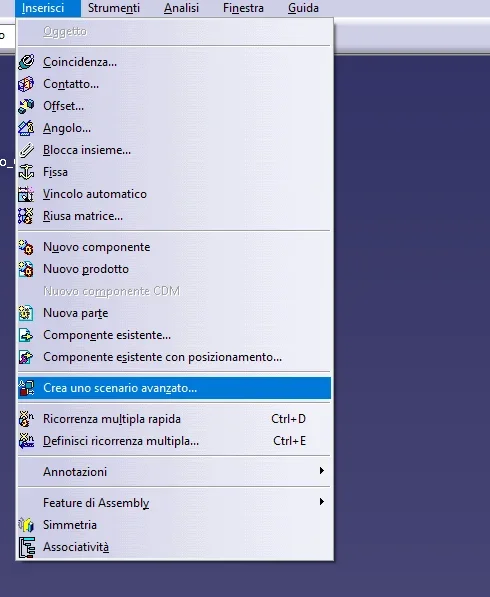Click the Nuovo componente icon
The image size is (490, 597).
tap(26, 247)
